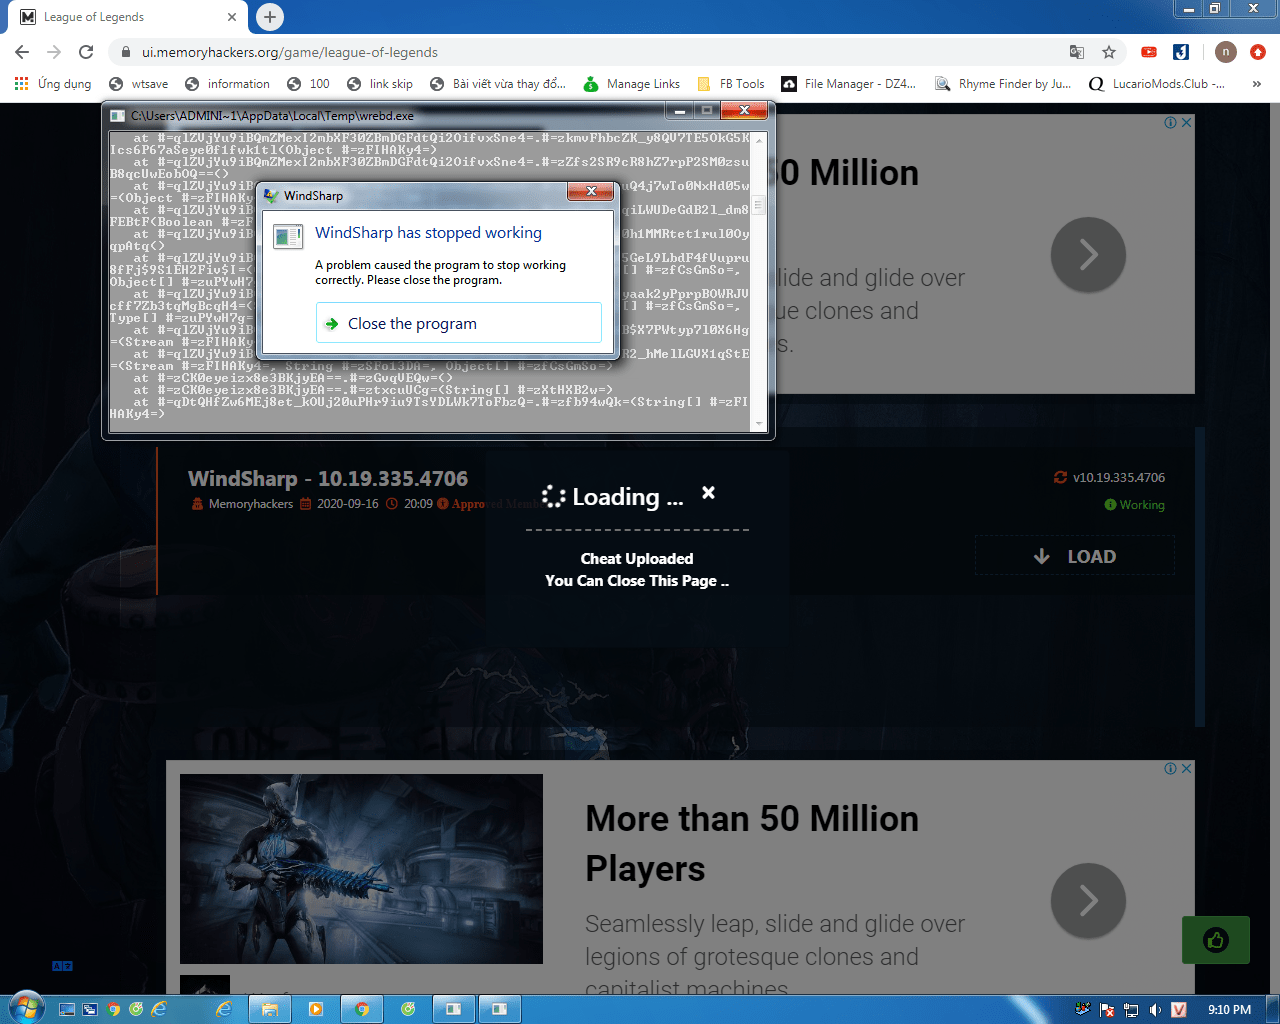
Task: Open a new Chrome tab
Action: (x=270, y=17)
